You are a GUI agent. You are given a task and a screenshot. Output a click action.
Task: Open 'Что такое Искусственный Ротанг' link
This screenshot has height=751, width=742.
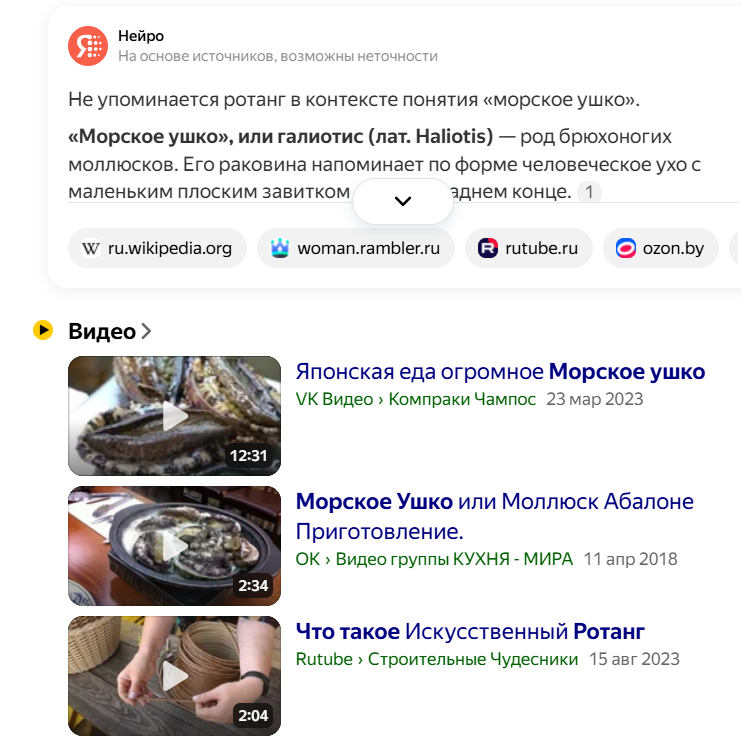coord(470,632)
